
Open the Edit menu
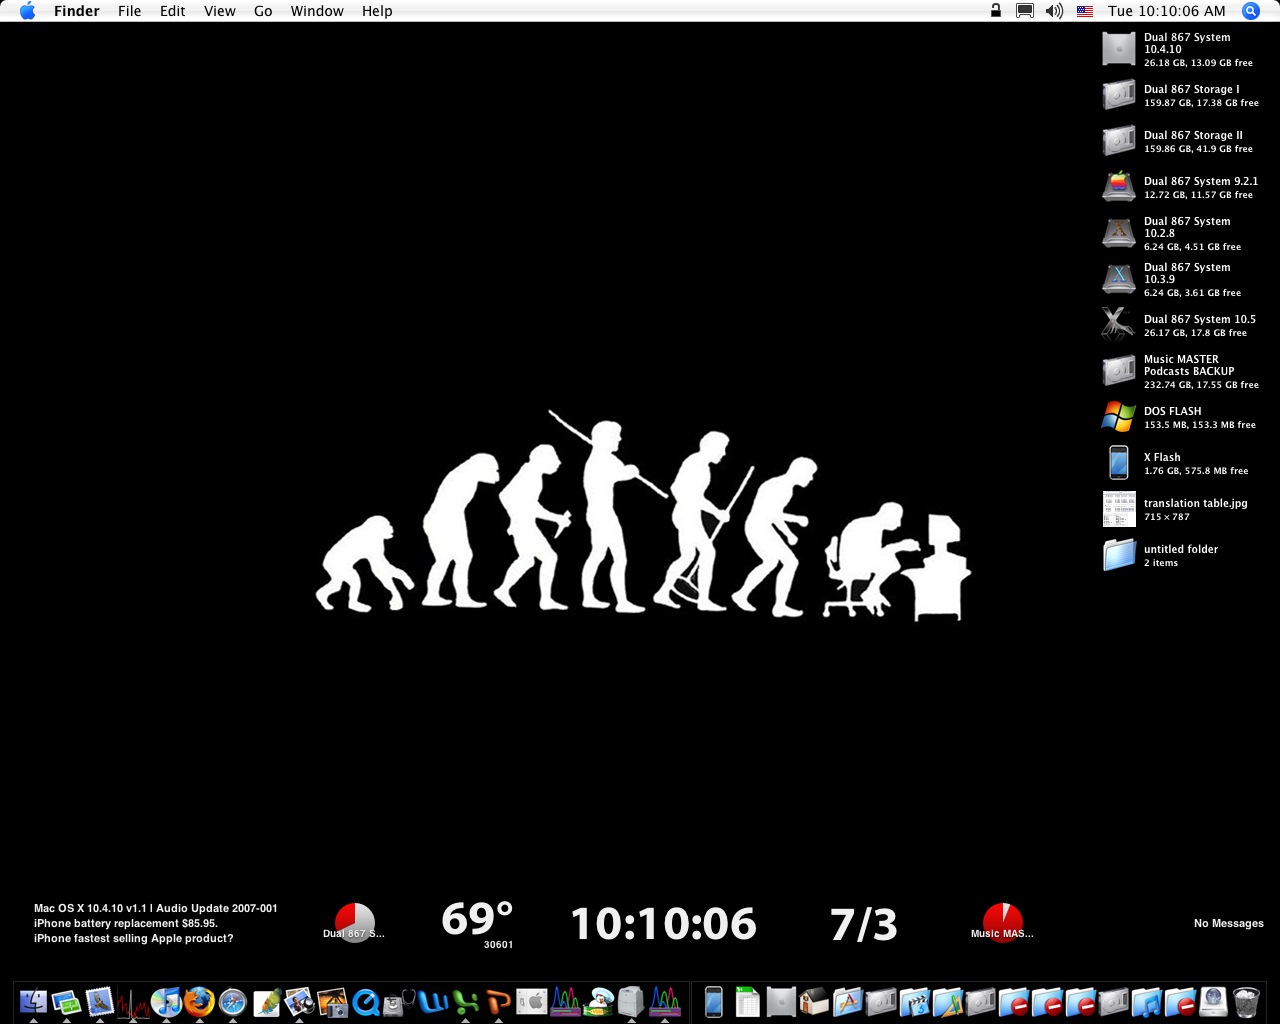[x=173, y=11]
